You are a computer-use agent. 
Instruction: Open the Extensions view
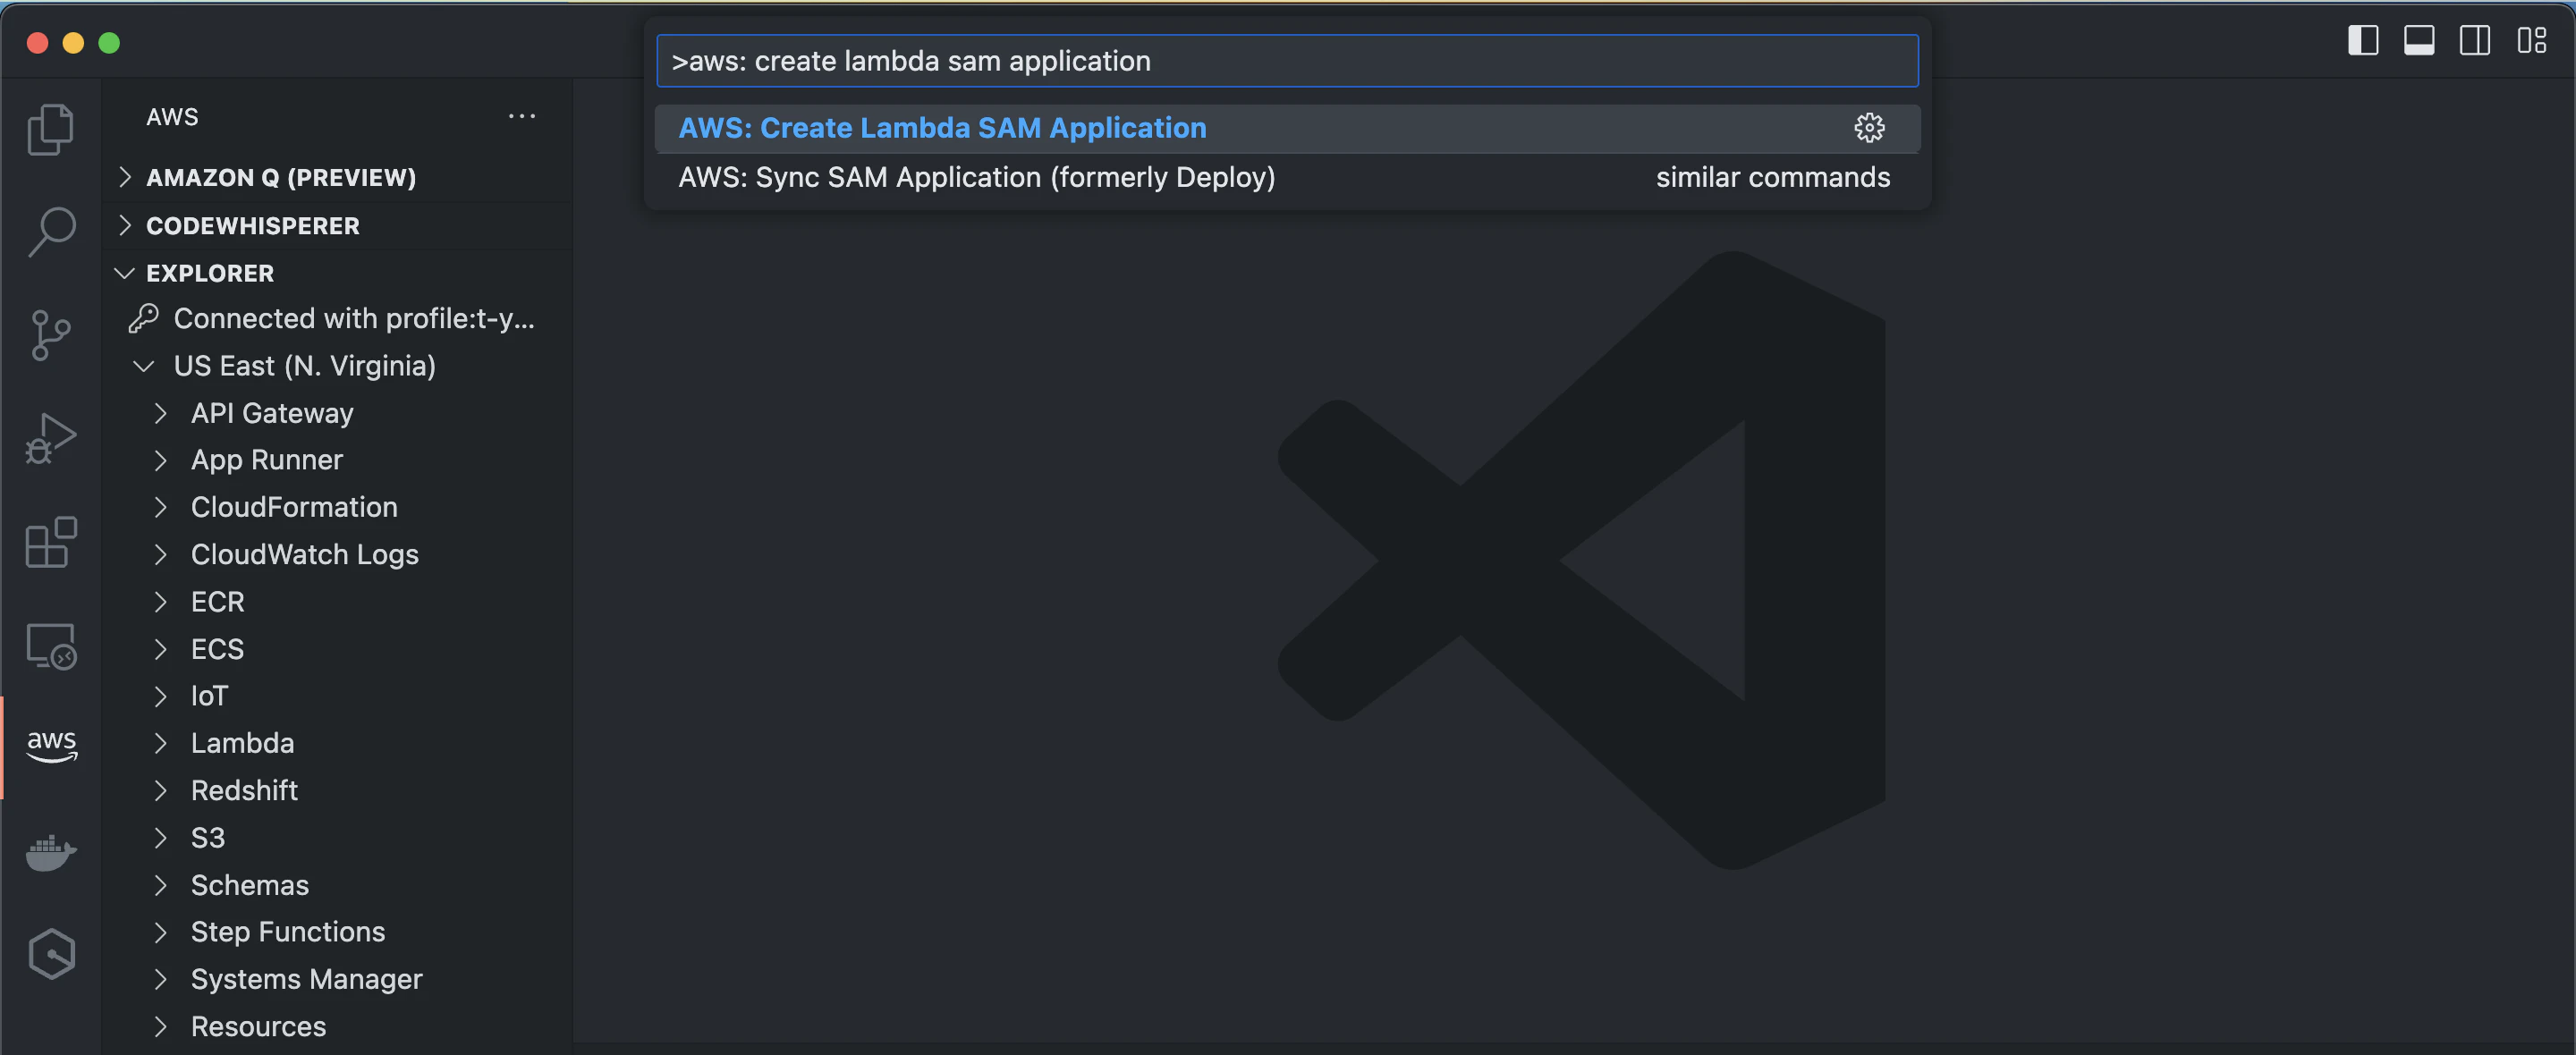pyautogui.click(x=51, y=542)
